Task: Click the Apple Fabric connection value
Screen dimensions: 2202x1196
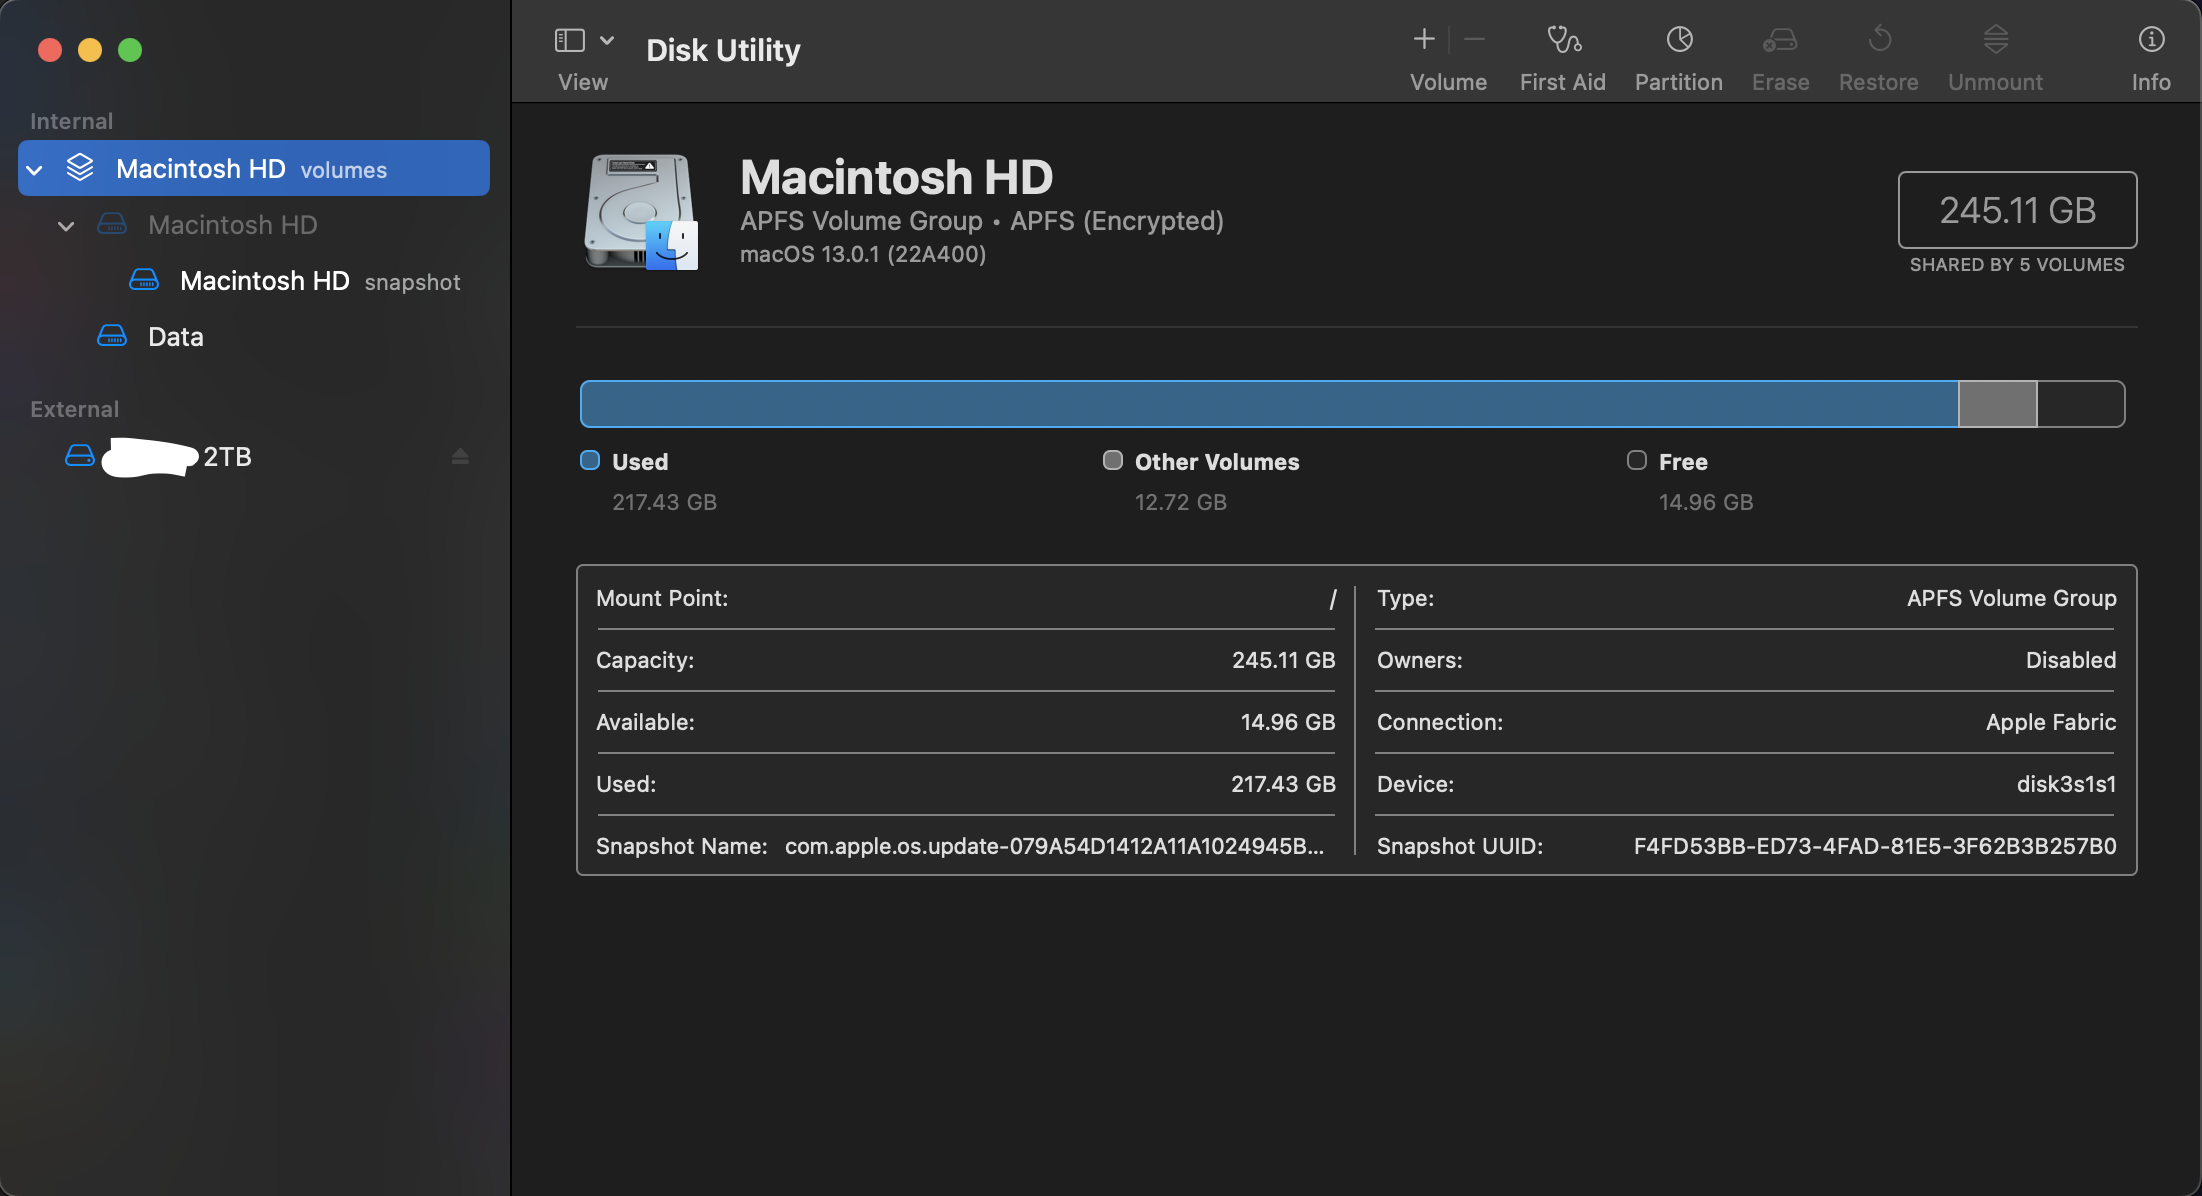Action: 2051,722
